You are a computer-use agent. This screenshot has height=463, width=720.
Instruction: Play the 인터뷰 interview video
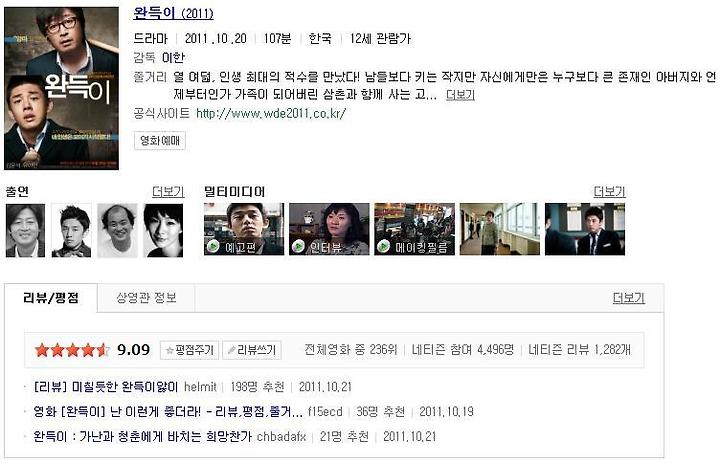[x=329, y=229]
